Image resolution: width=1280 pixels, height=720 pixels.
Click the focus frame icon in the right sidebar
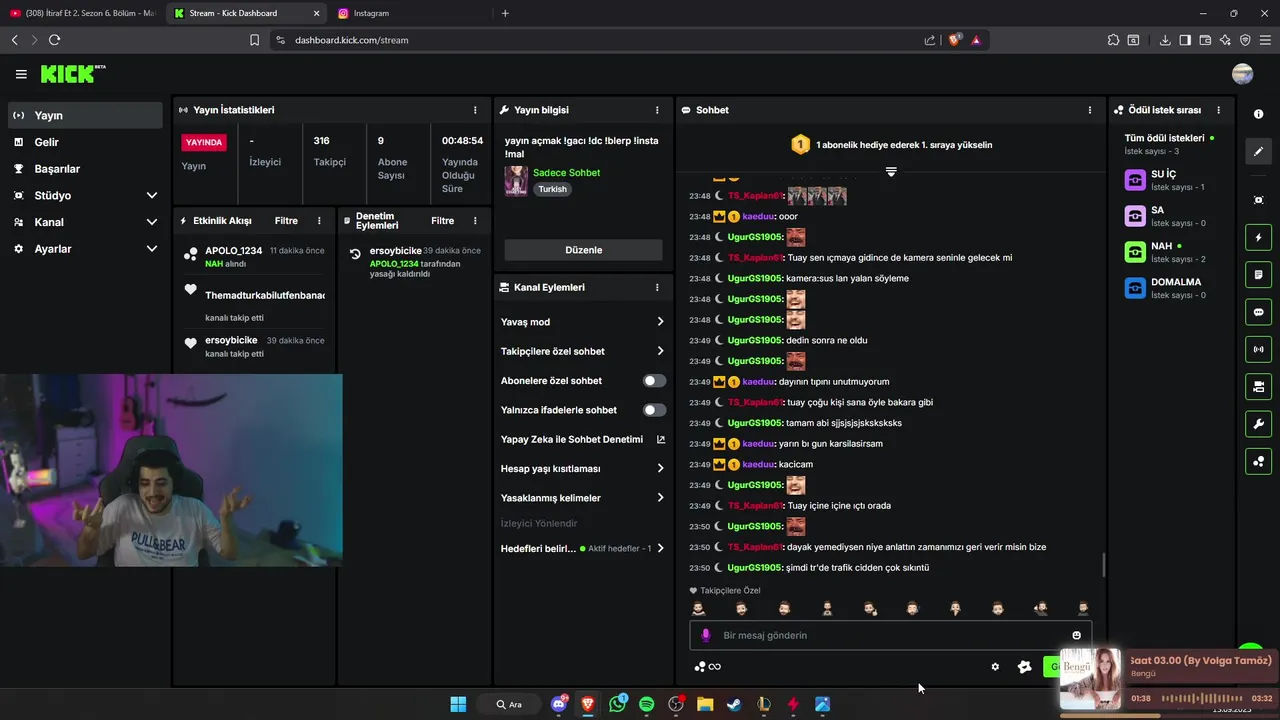pos(1258,200)
